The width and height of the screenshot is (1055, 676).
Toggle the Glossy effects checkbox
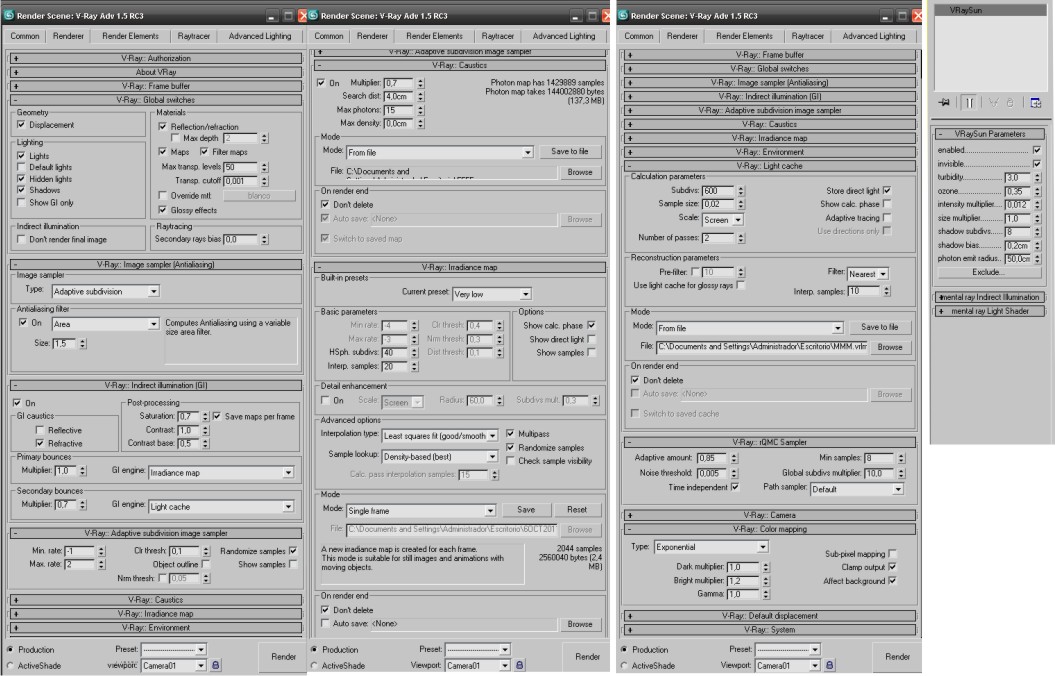[162, 210]
